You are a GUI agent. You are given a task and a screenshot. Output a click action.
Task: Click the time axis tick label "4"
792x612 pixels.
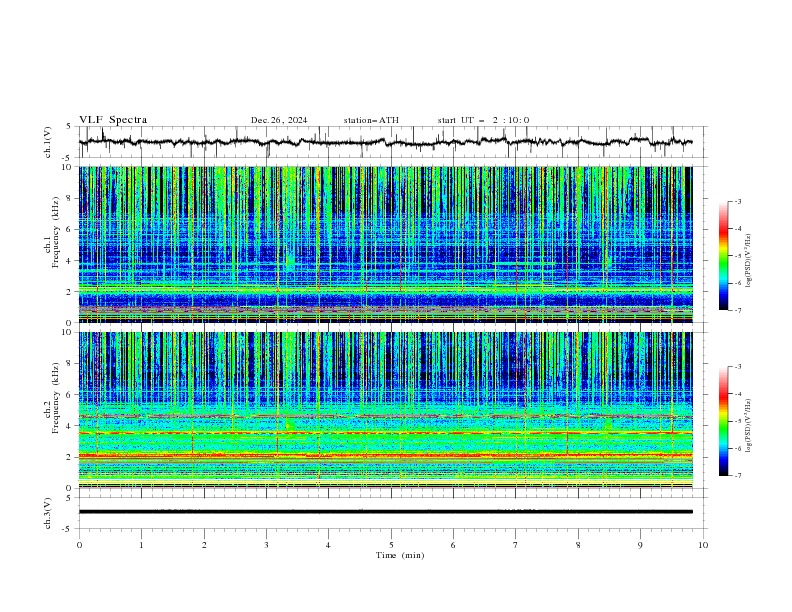[x=328, y=545]
